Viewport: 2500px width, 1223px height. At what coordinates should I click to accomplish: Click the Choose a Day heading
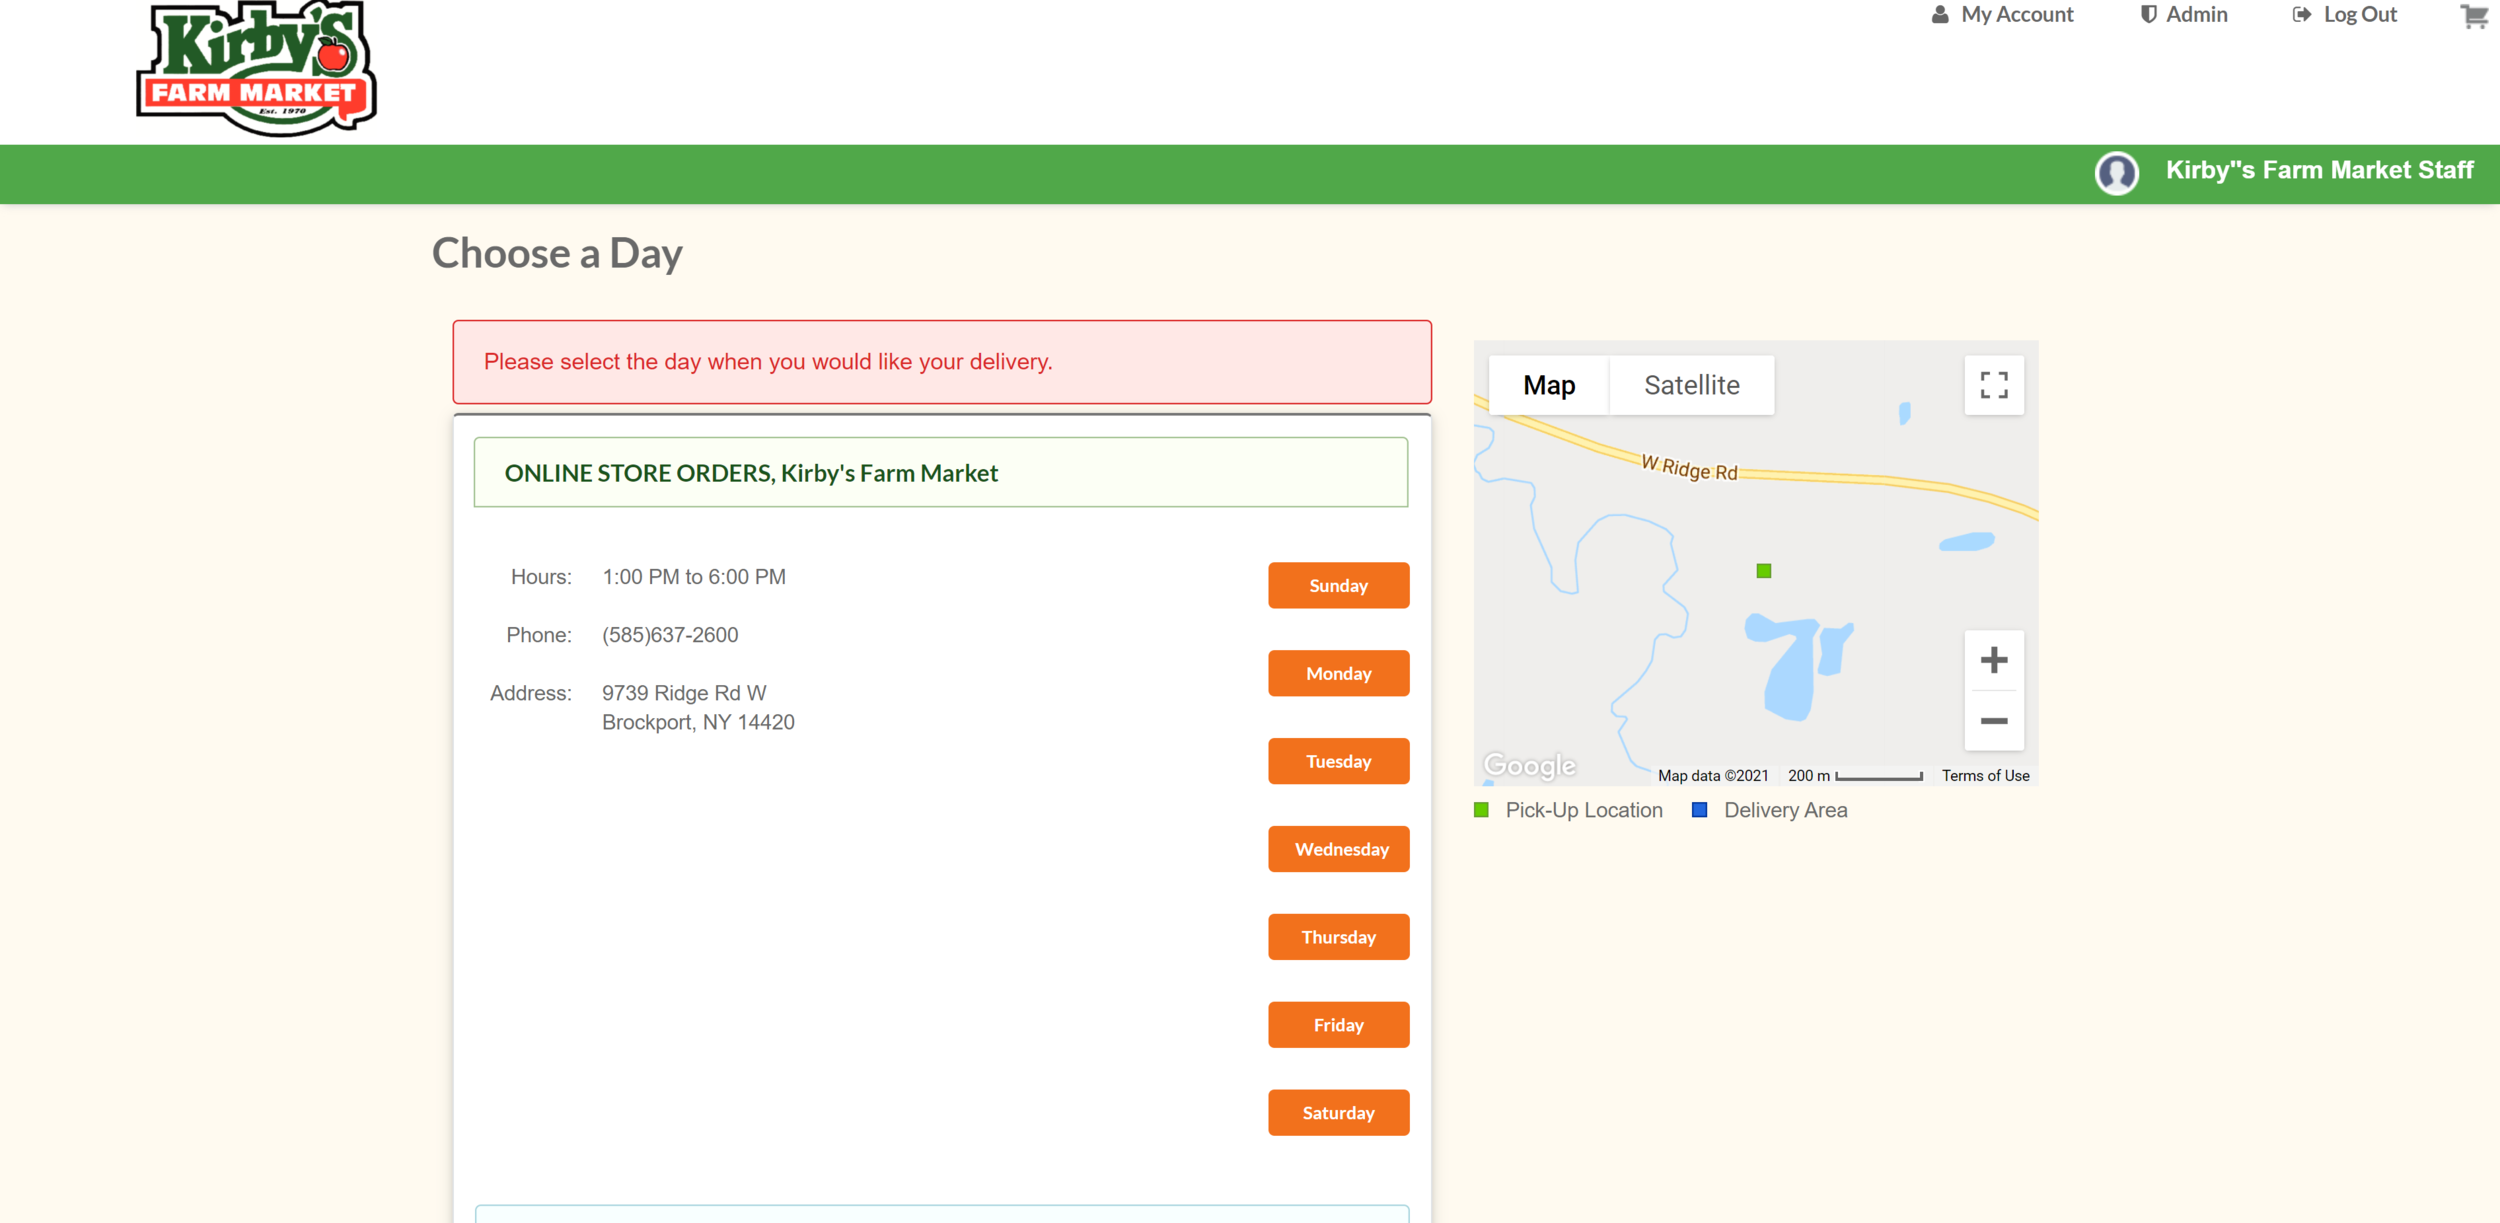[x=557, y=253]
